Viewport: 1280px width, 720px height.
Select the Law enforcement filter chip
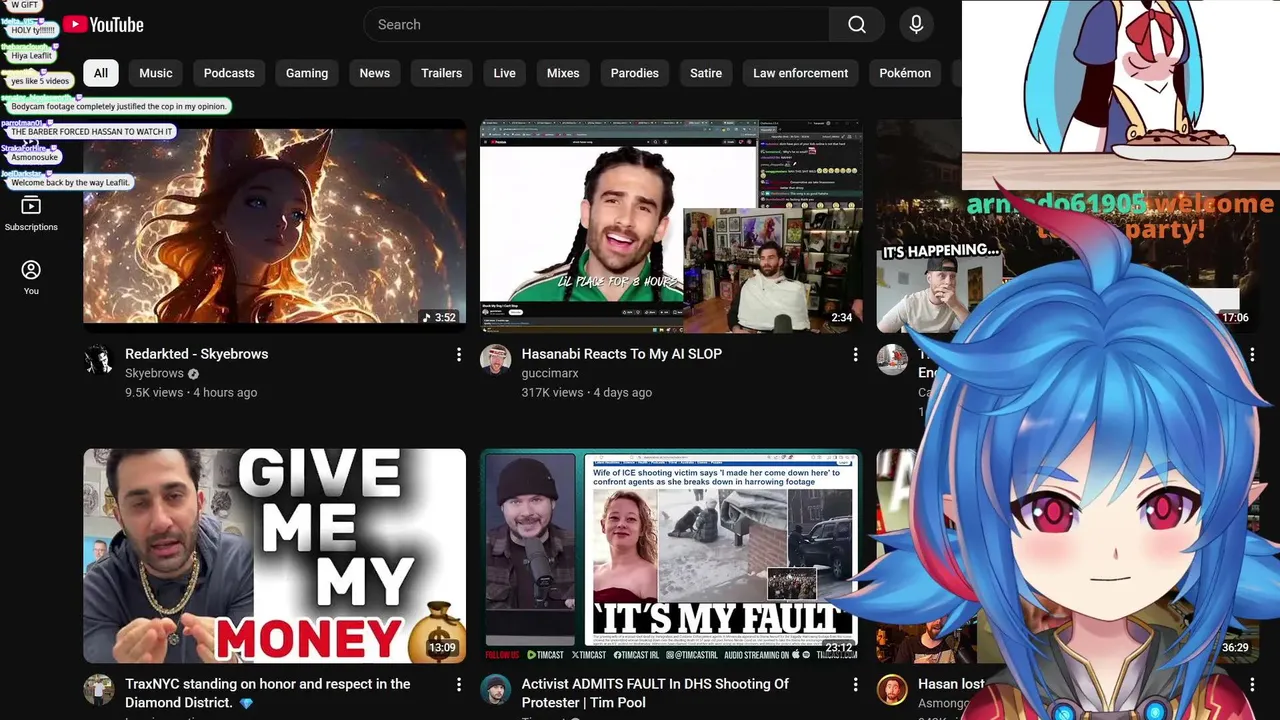tap(800, 73)
